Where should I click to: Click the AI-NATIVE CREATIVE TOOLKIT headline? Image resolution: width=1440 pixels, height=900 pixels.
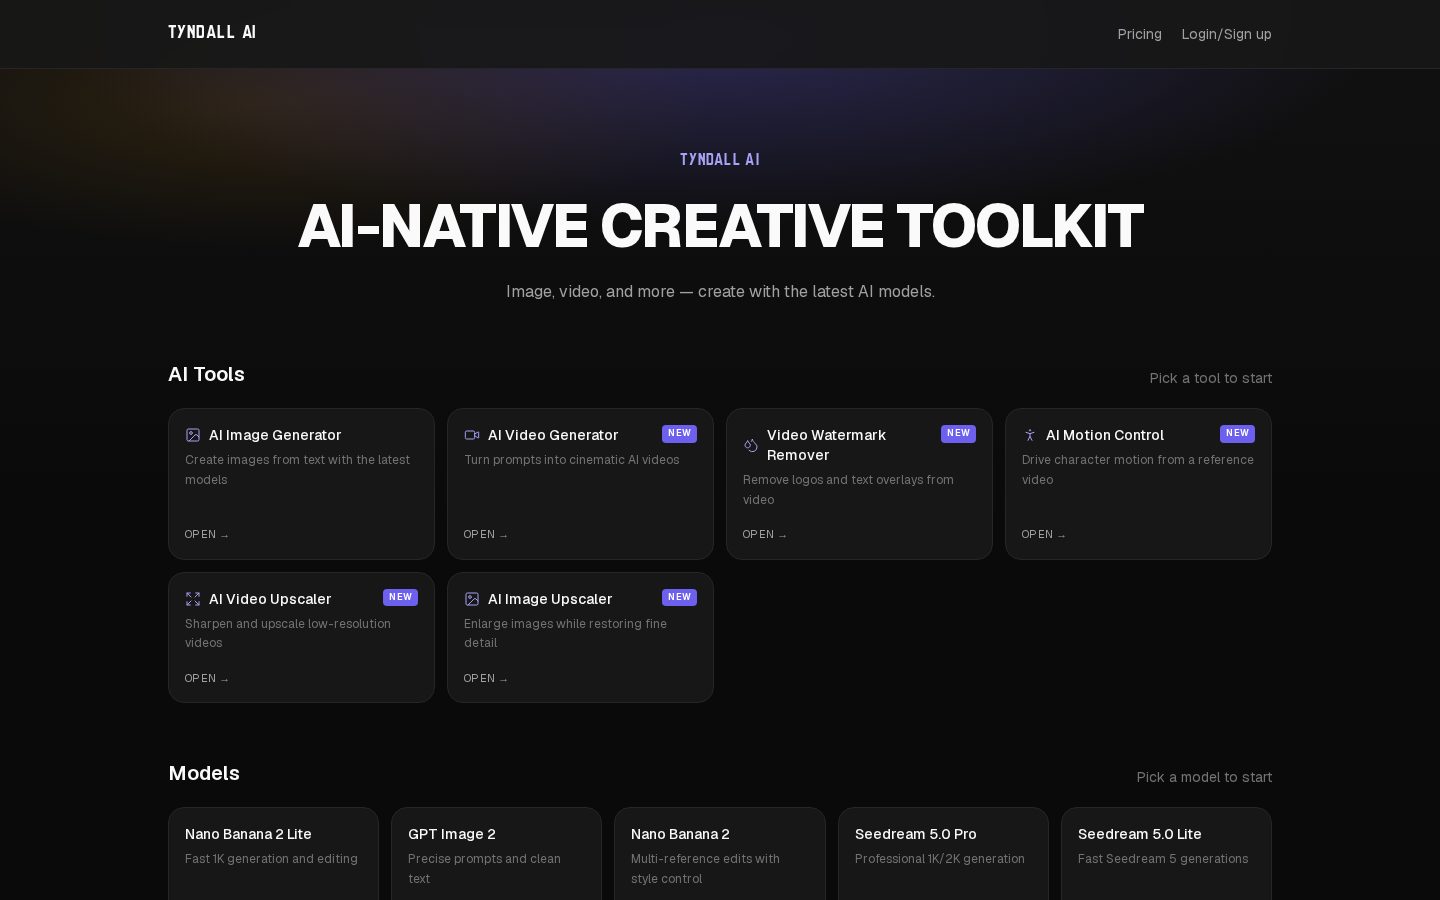720,226
